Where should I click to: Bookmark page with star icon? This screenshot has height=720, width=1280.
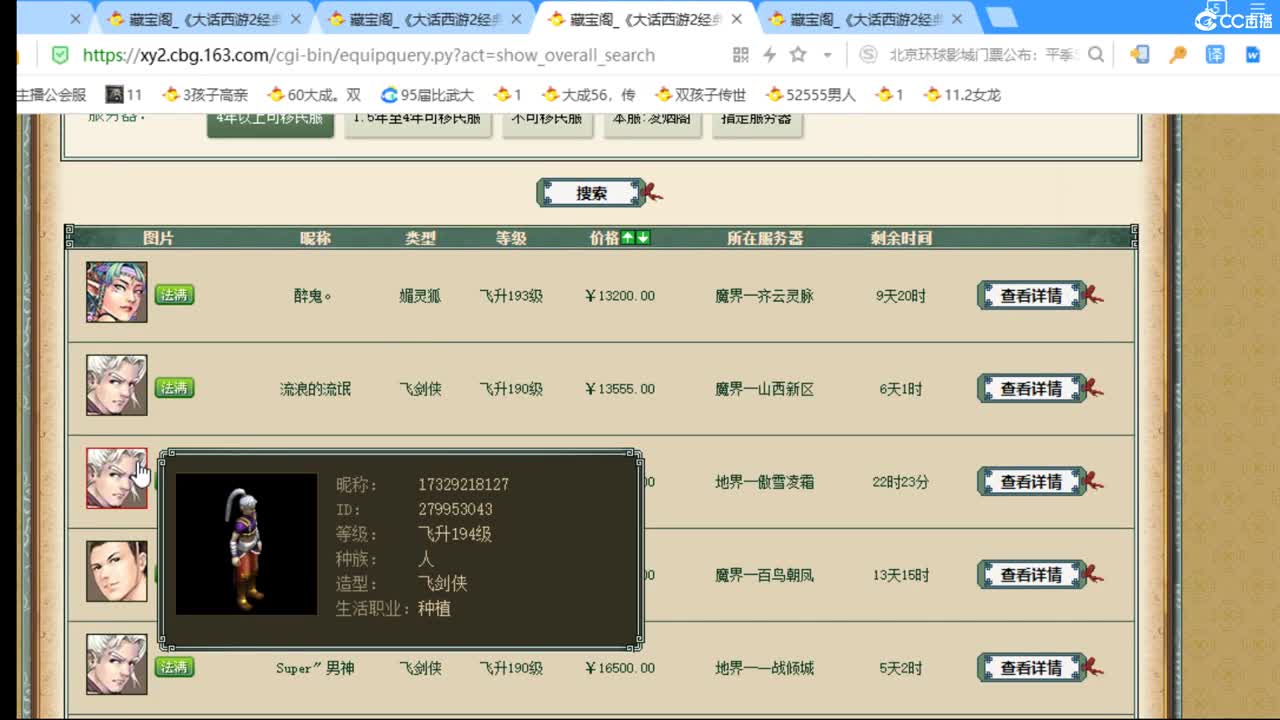[x=798, y=55]
